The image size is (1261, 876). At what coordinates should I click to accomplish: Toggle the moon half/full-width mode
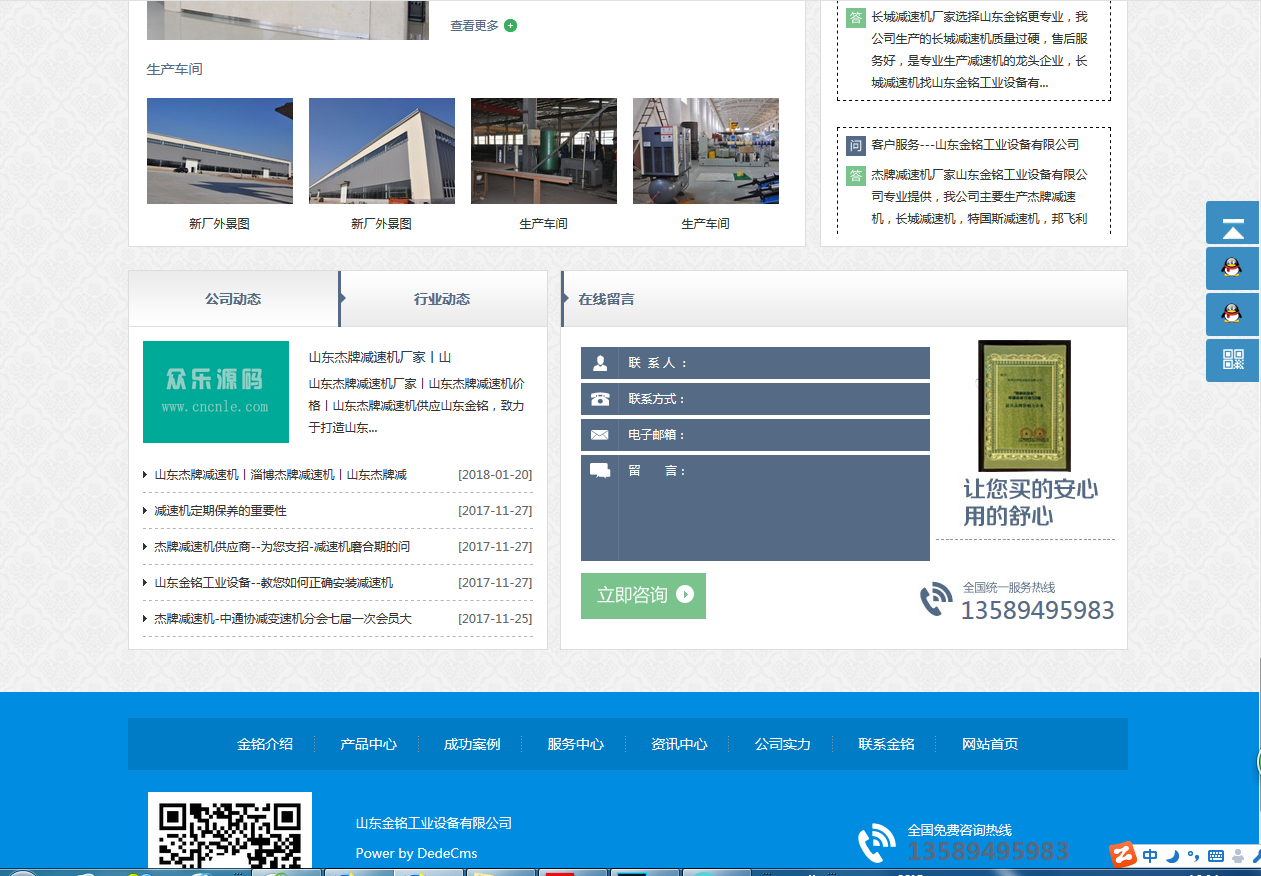coord(1173,856)
